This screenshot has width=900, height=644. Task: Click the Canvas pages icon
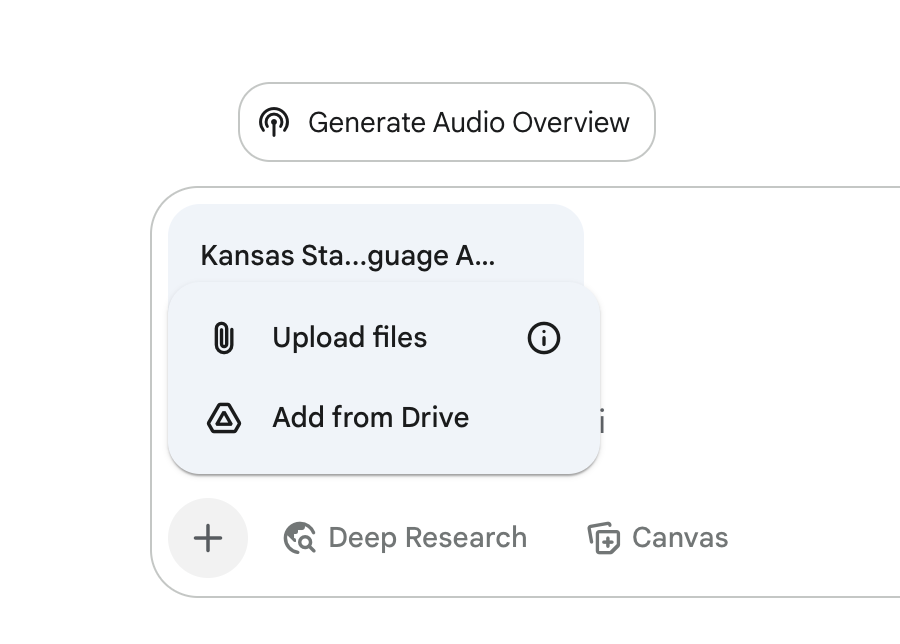(603, 538)
